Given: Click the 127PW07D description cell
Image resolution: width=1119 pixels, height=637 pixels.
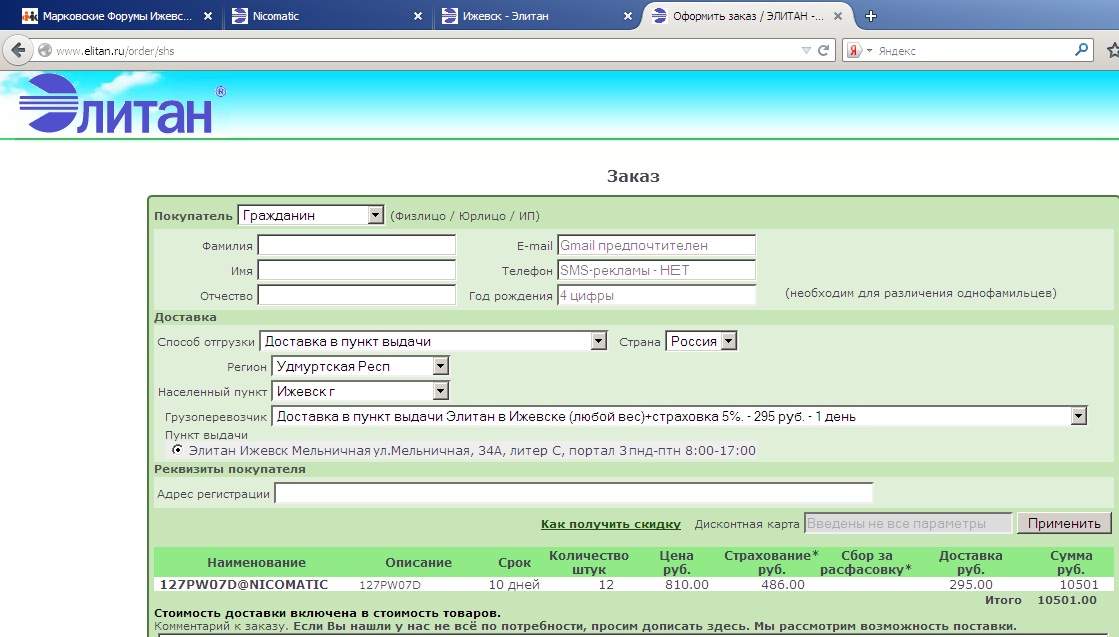Looking at the screenshot, I should [390, 585].
